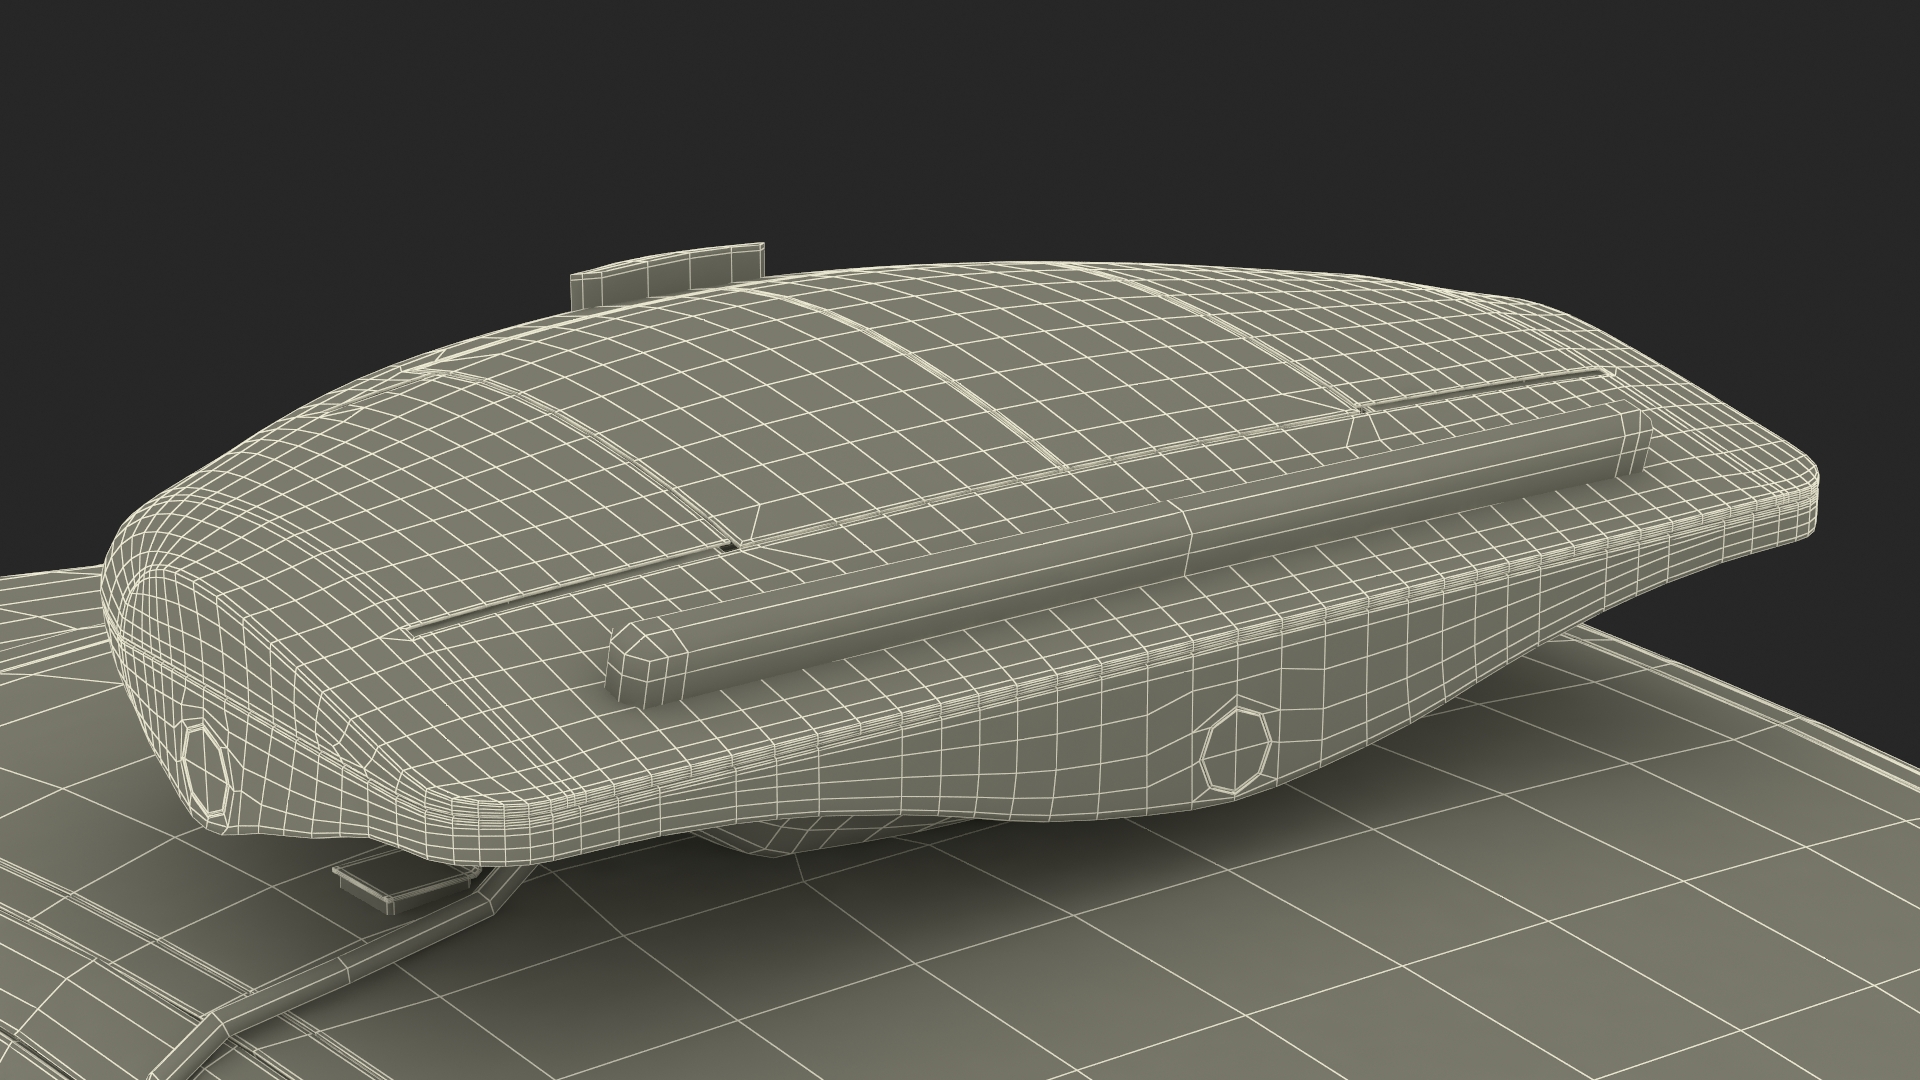Click the octagonal bolt on the lightbar side

(x=1237, y=748)
